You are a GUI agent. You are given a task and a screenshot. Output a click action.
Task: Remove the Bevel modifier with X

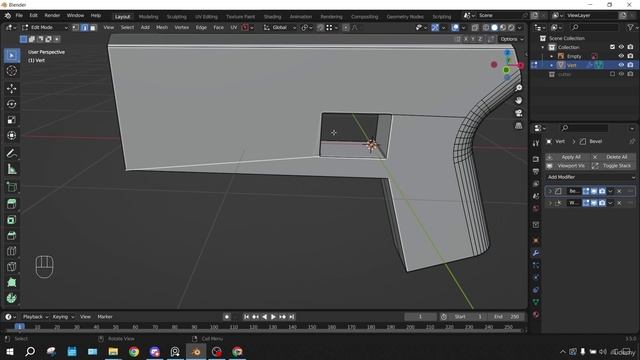(x=619, y=191)
